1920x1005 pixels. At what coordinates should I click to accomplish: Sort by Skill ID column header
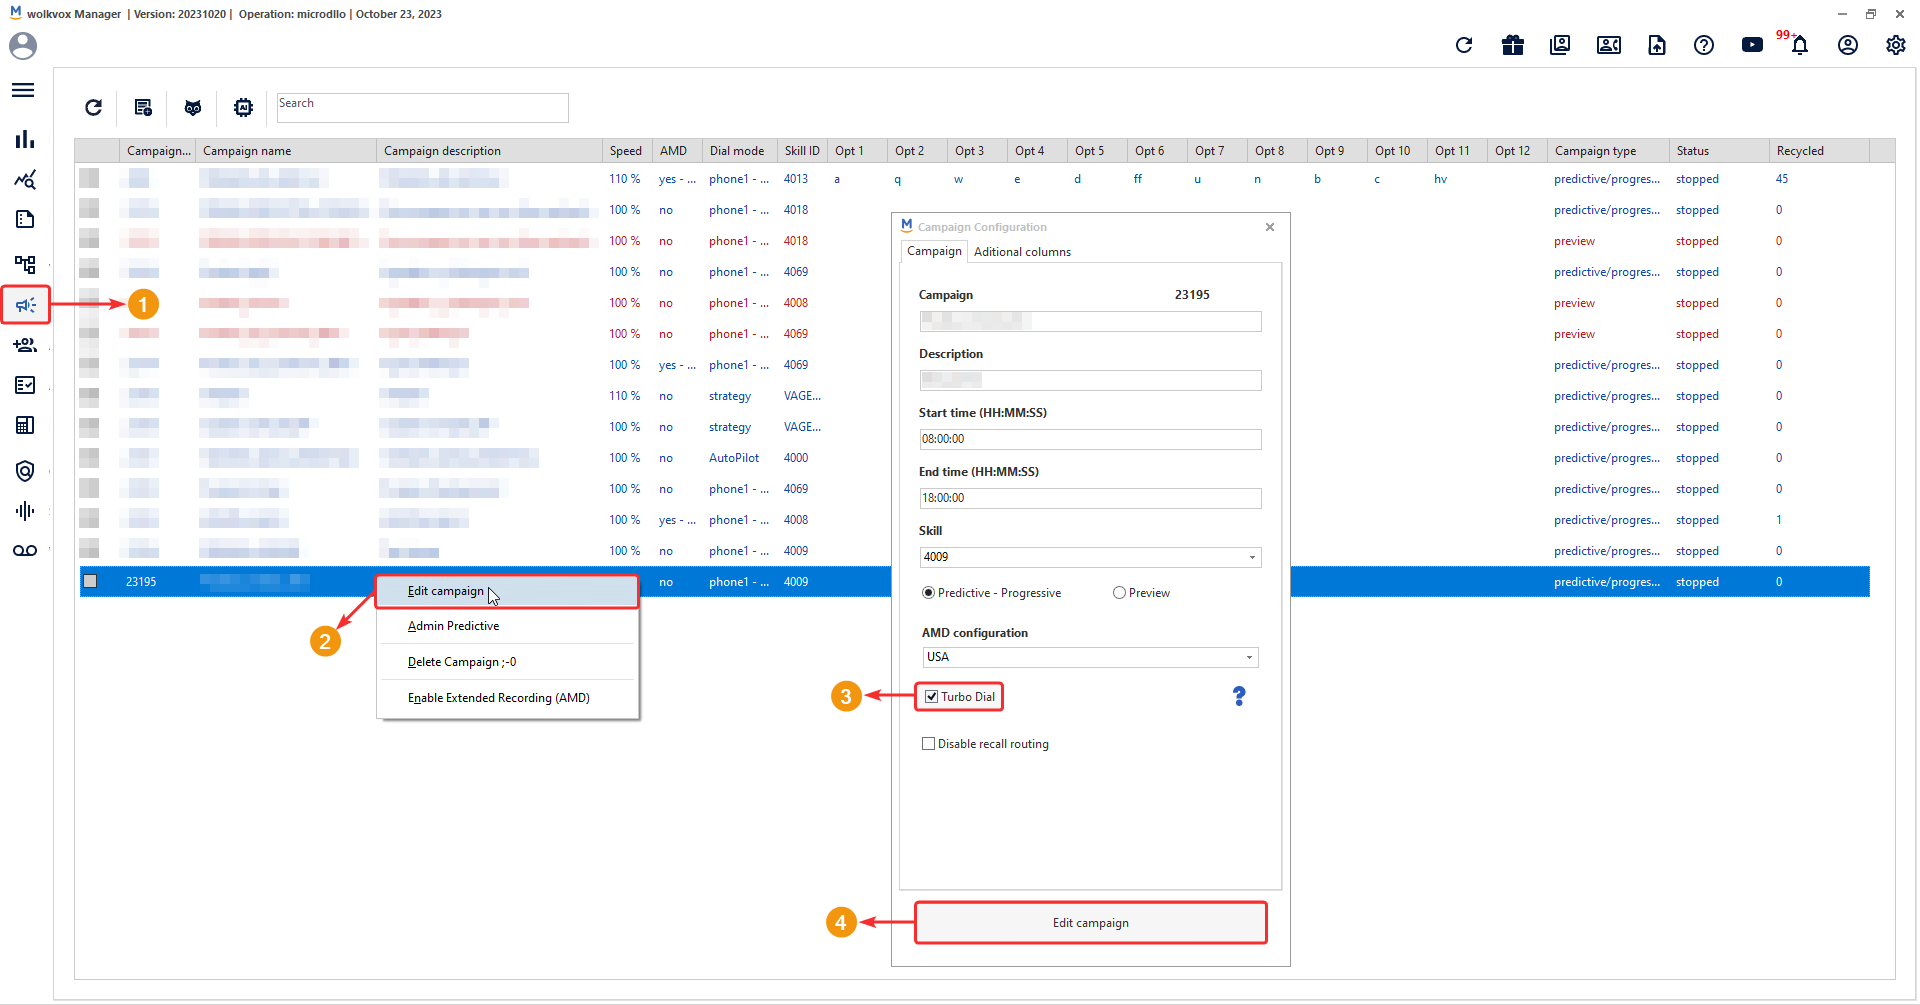pos(802,151)
